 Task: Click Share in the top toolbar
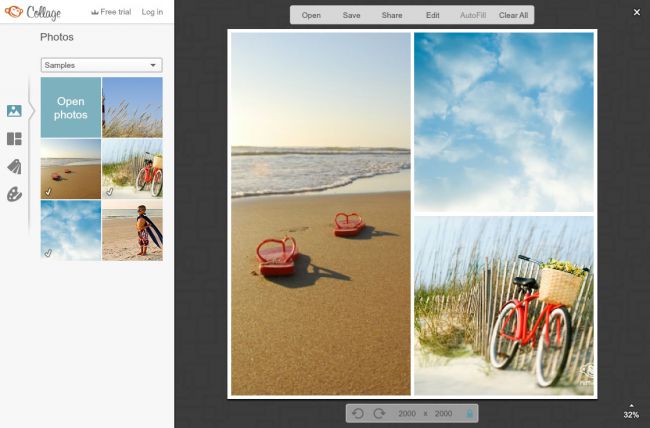pos(392,16)
